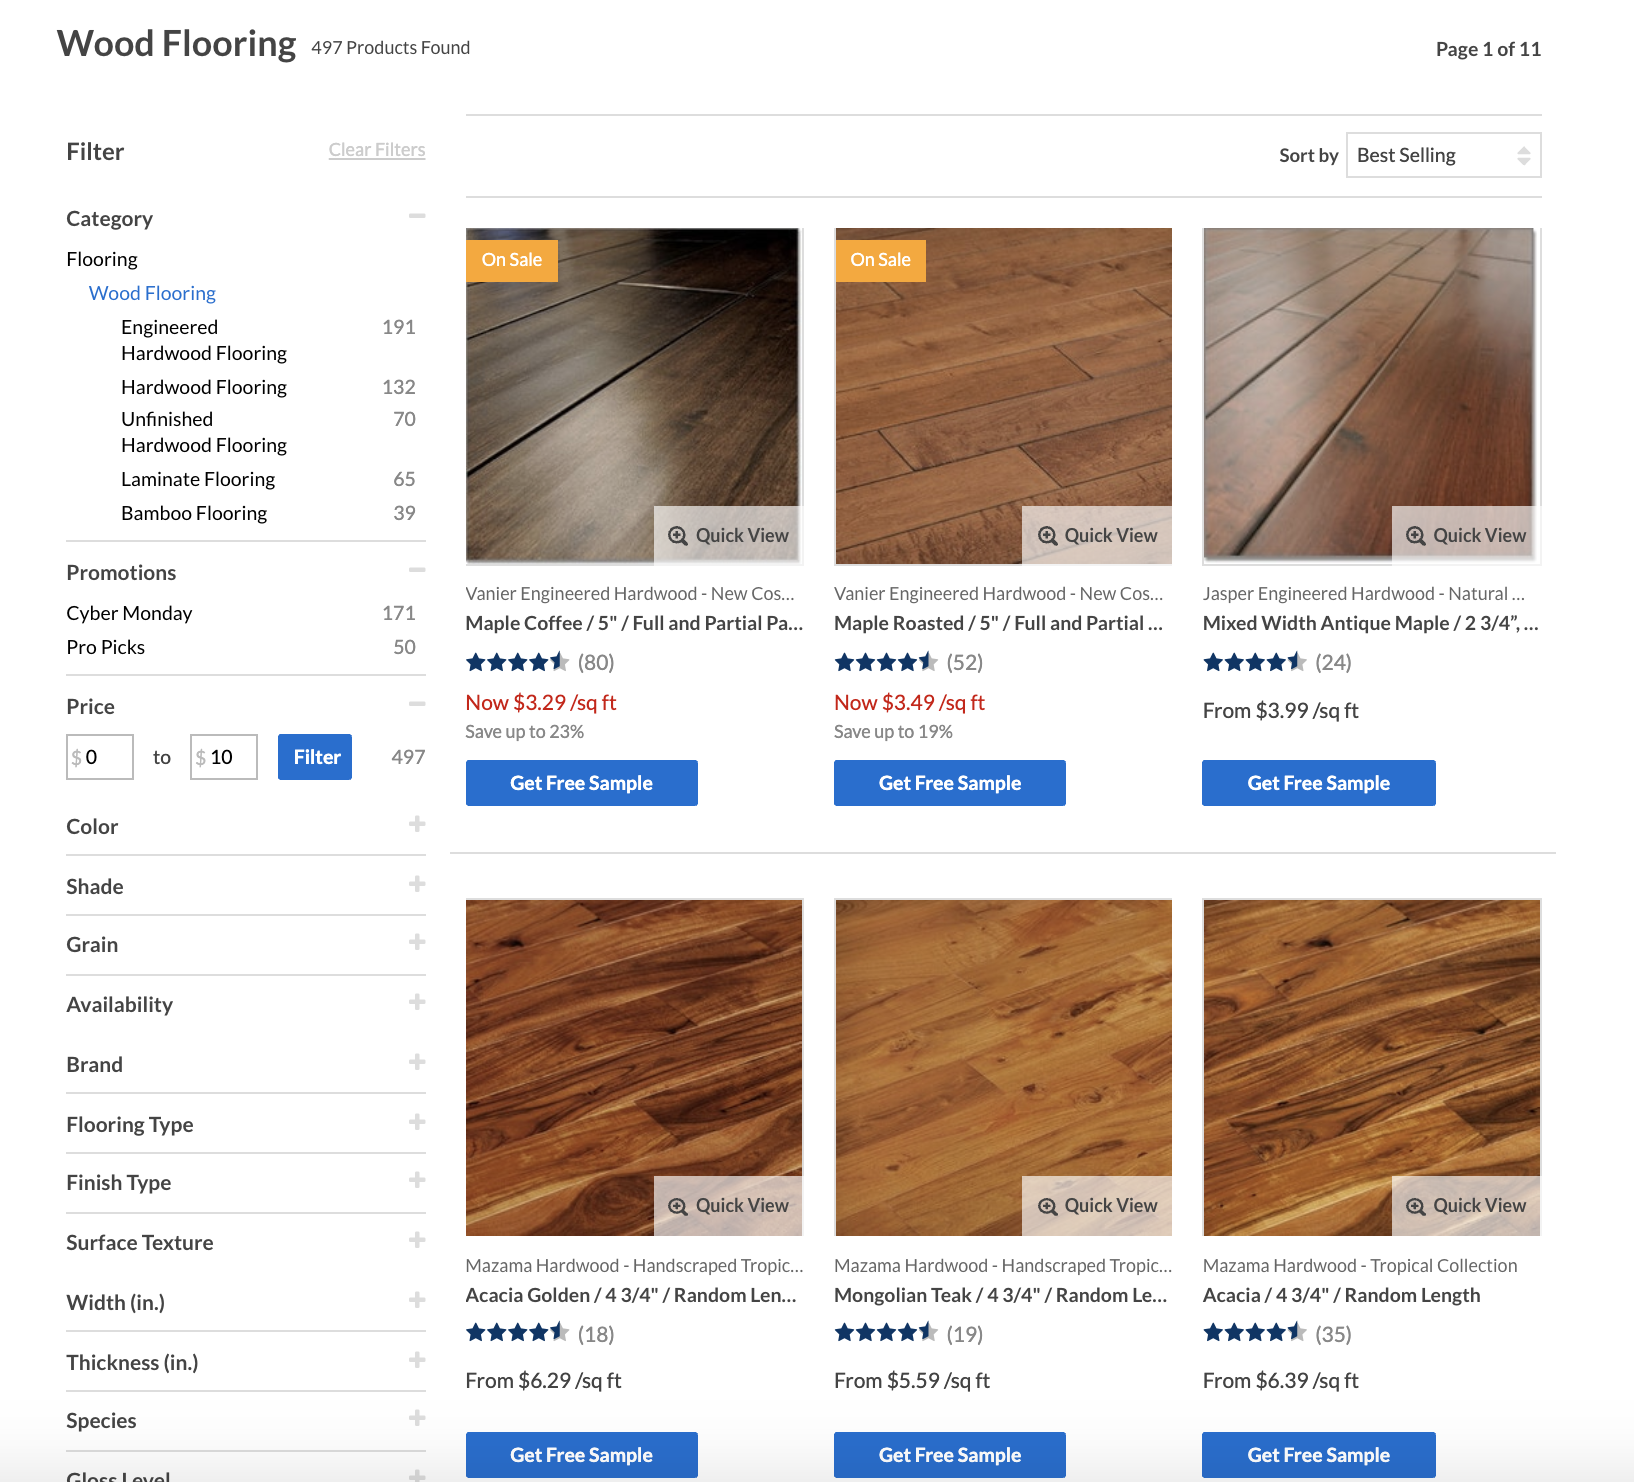Expand the Brand filter section
The height and width of the screenshot is (1482, 1634).
click(417, 1063)
